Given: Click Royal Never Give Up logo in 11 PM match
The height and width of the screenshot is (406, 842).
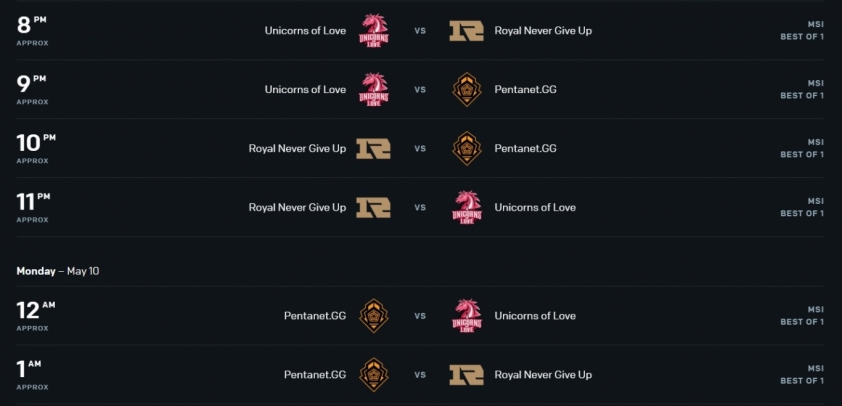Looking at the screenshot, I should click(374, 207).
